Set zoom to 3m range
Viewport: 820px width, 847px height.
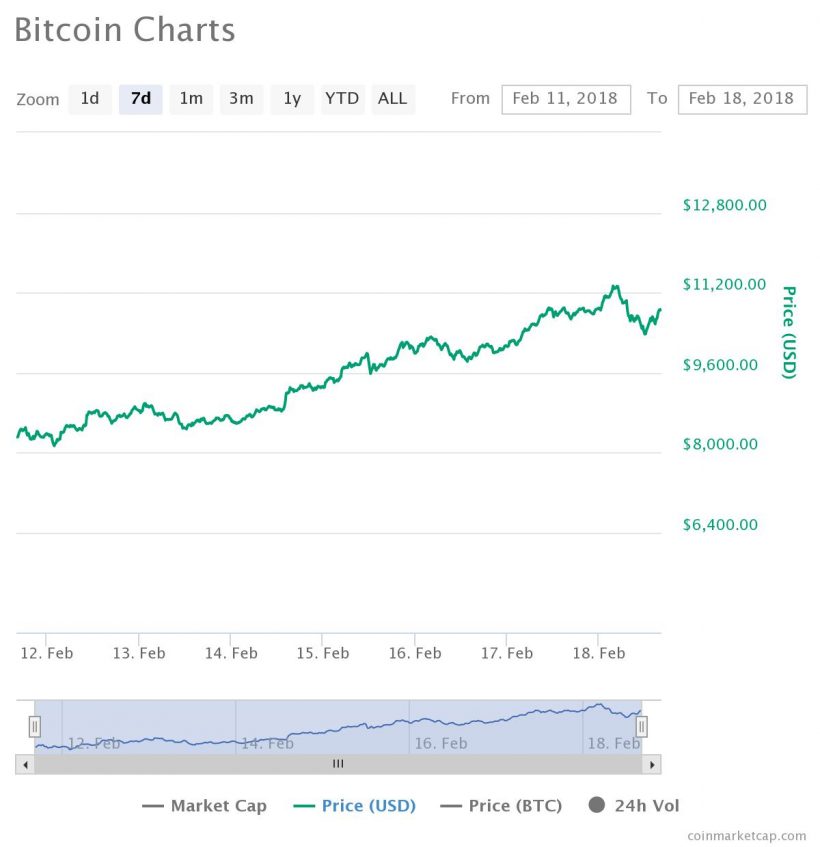pos(241,99)
